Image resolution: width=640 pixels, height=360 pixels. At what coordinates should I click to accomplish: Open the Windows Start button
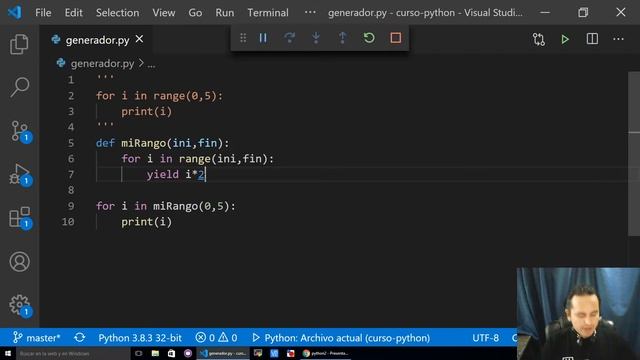pos(8,353)
